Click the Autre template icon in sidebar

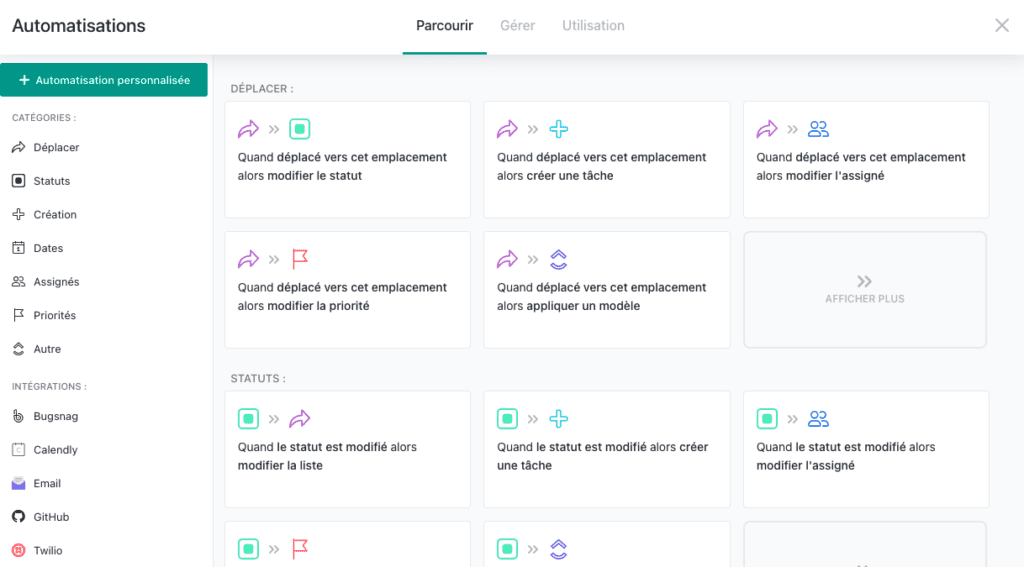click(x=18, y=349)
